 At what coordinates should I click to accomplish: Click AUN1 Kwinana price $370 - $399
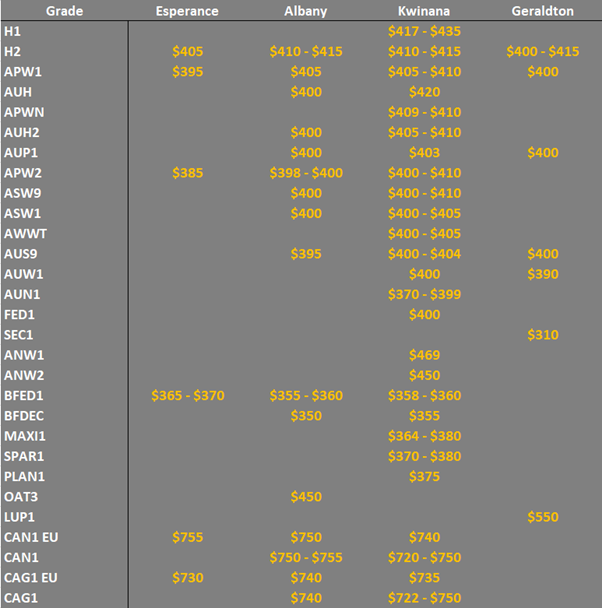tap(424, 294)
